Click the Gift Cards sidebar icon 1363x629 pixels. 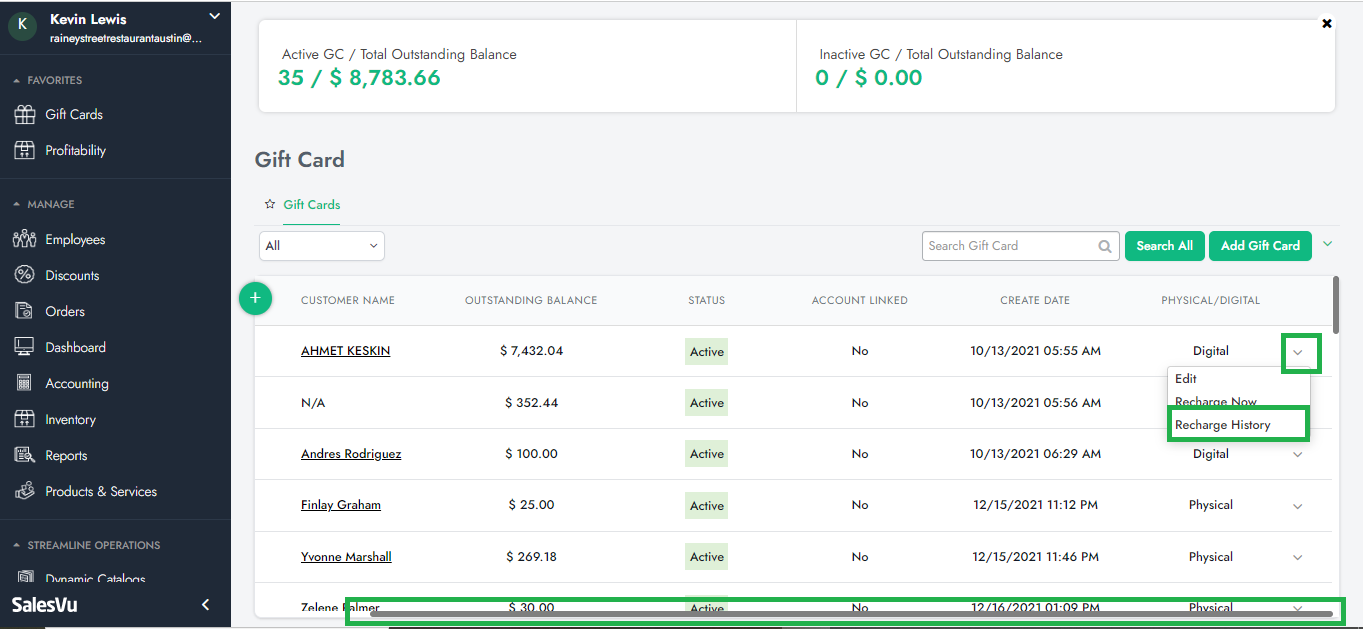(x=25, y=115)
